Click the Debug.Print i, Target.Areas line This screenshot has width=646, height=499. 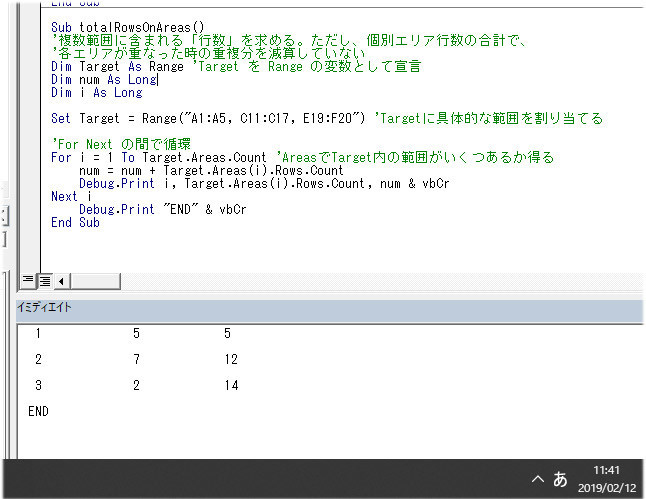pyautogui.click(x=264, y=183)
